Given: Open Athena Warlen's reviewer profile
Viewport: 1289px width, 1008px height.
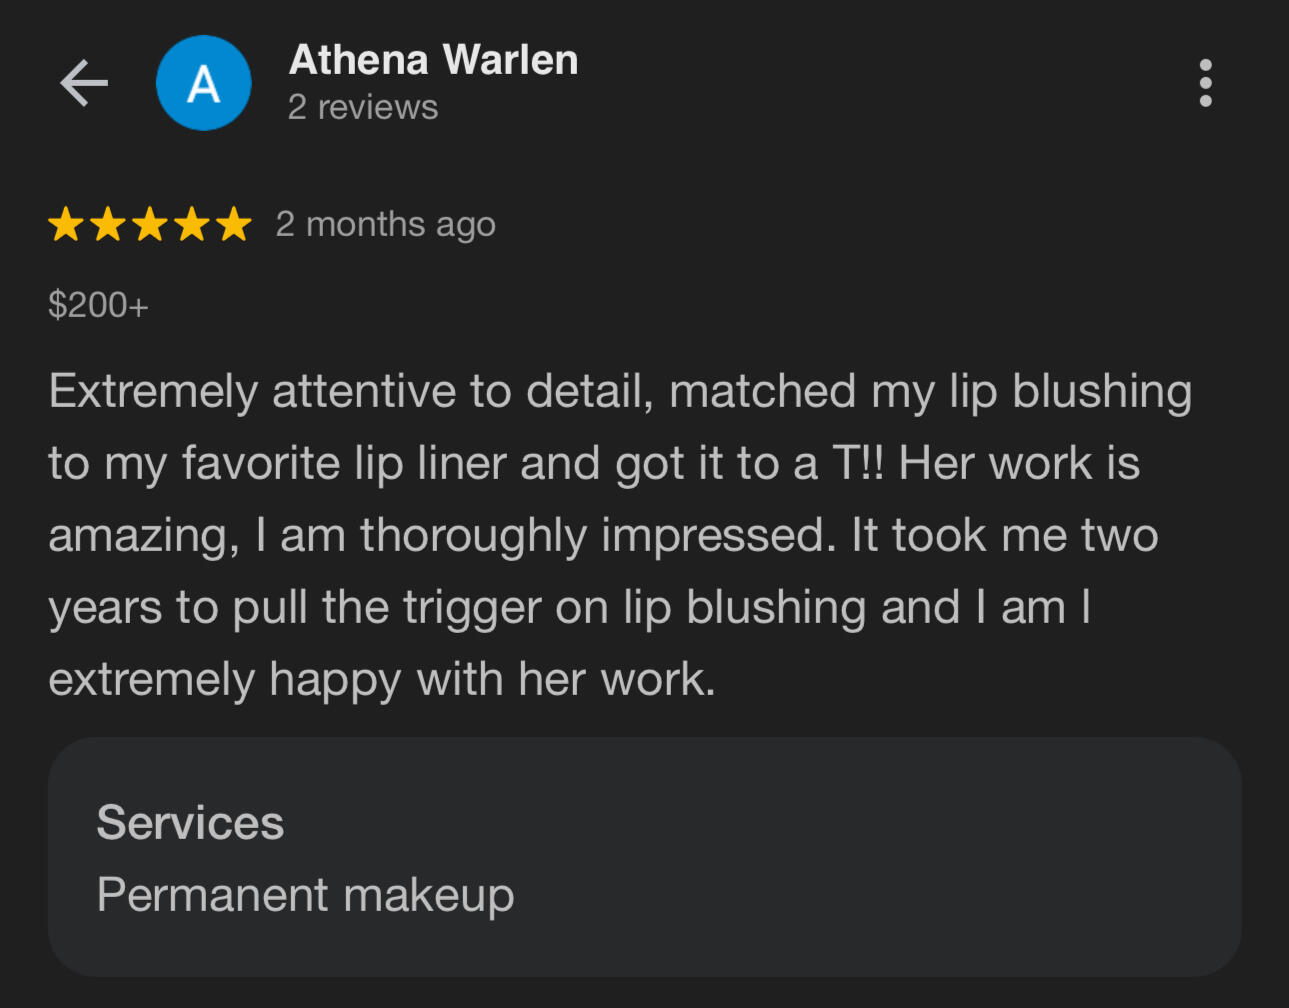Looking at the screenshot, I should 433,58.
